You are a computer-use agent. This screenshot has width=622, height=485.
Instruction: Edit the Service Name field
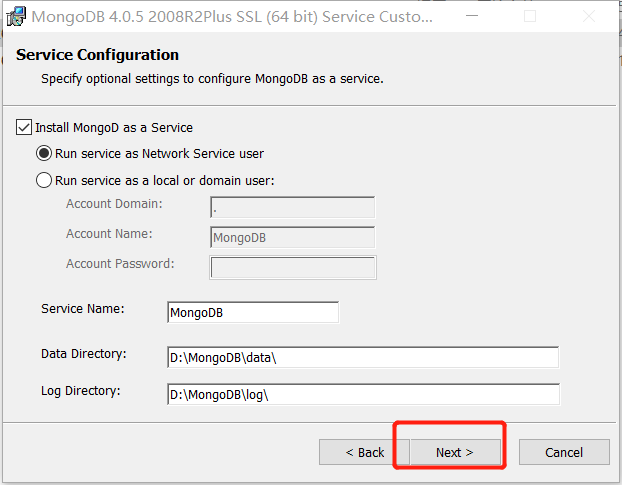tap(253, 312)
